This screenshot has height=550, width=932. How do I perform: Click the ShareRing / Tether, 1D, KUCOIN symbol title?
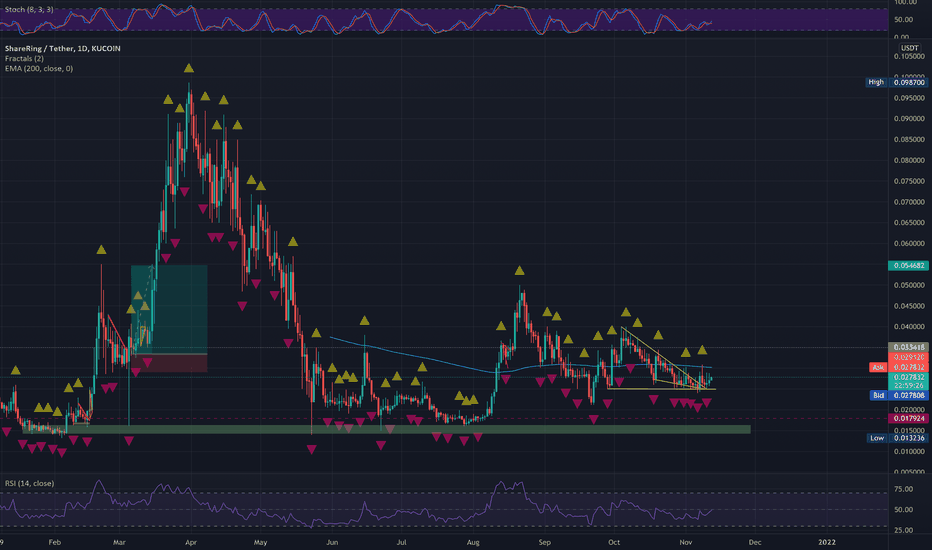62,48
